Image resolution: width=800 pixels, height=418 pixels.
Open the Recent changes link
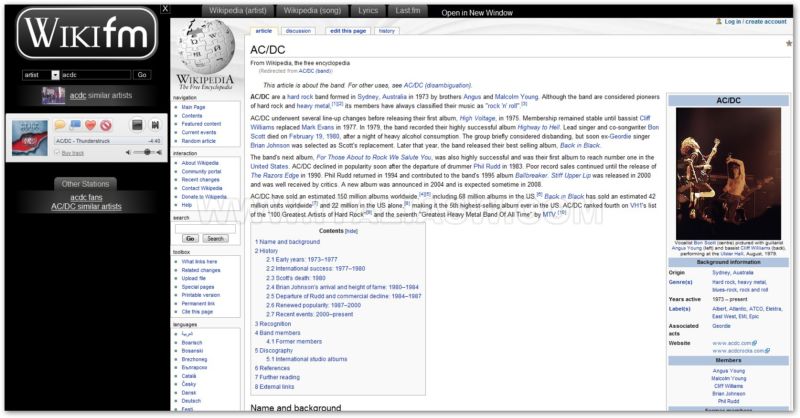coord(201,180)
